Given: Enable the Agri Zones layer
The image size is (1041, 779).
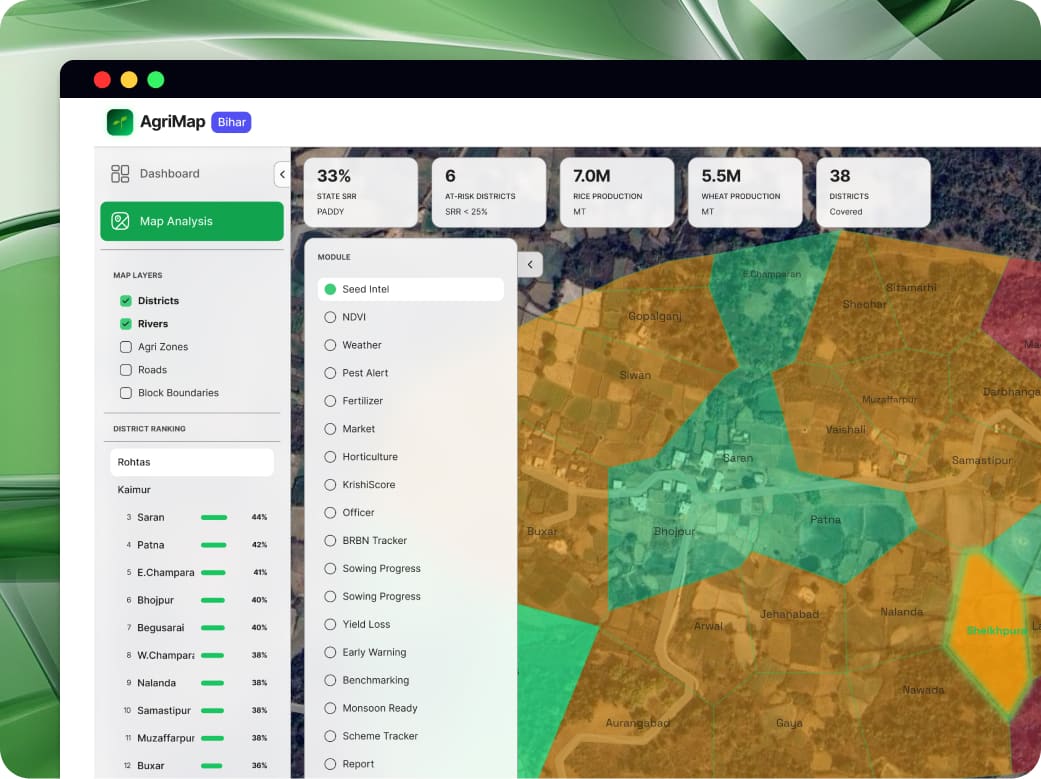Looking at the screenshot, I should pyautogui.click(x=125, y=347).
